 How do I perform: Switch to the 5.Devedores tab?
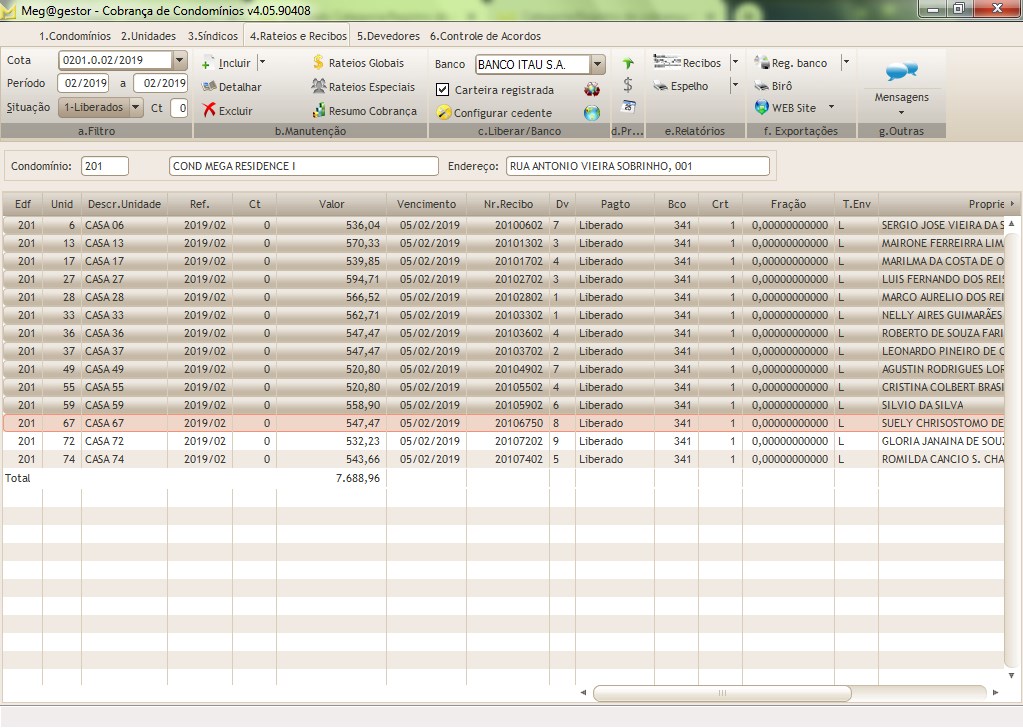pyautogui.click(x=388, y=36)
